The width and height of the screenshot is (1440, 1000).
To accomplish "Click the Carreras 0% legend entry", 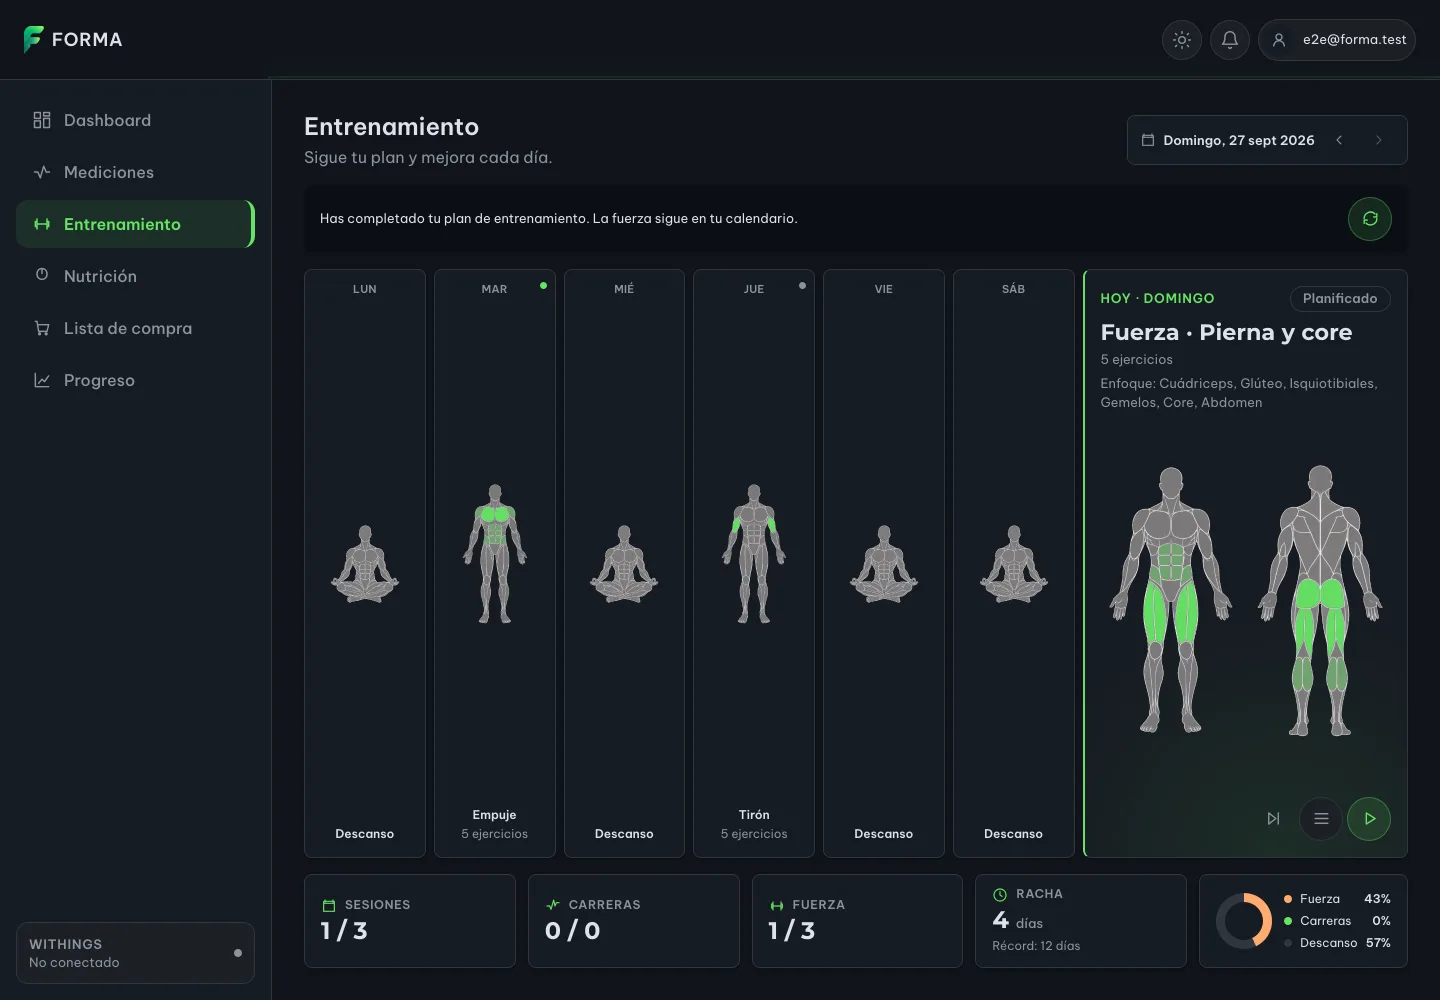I will [1337, 921].
